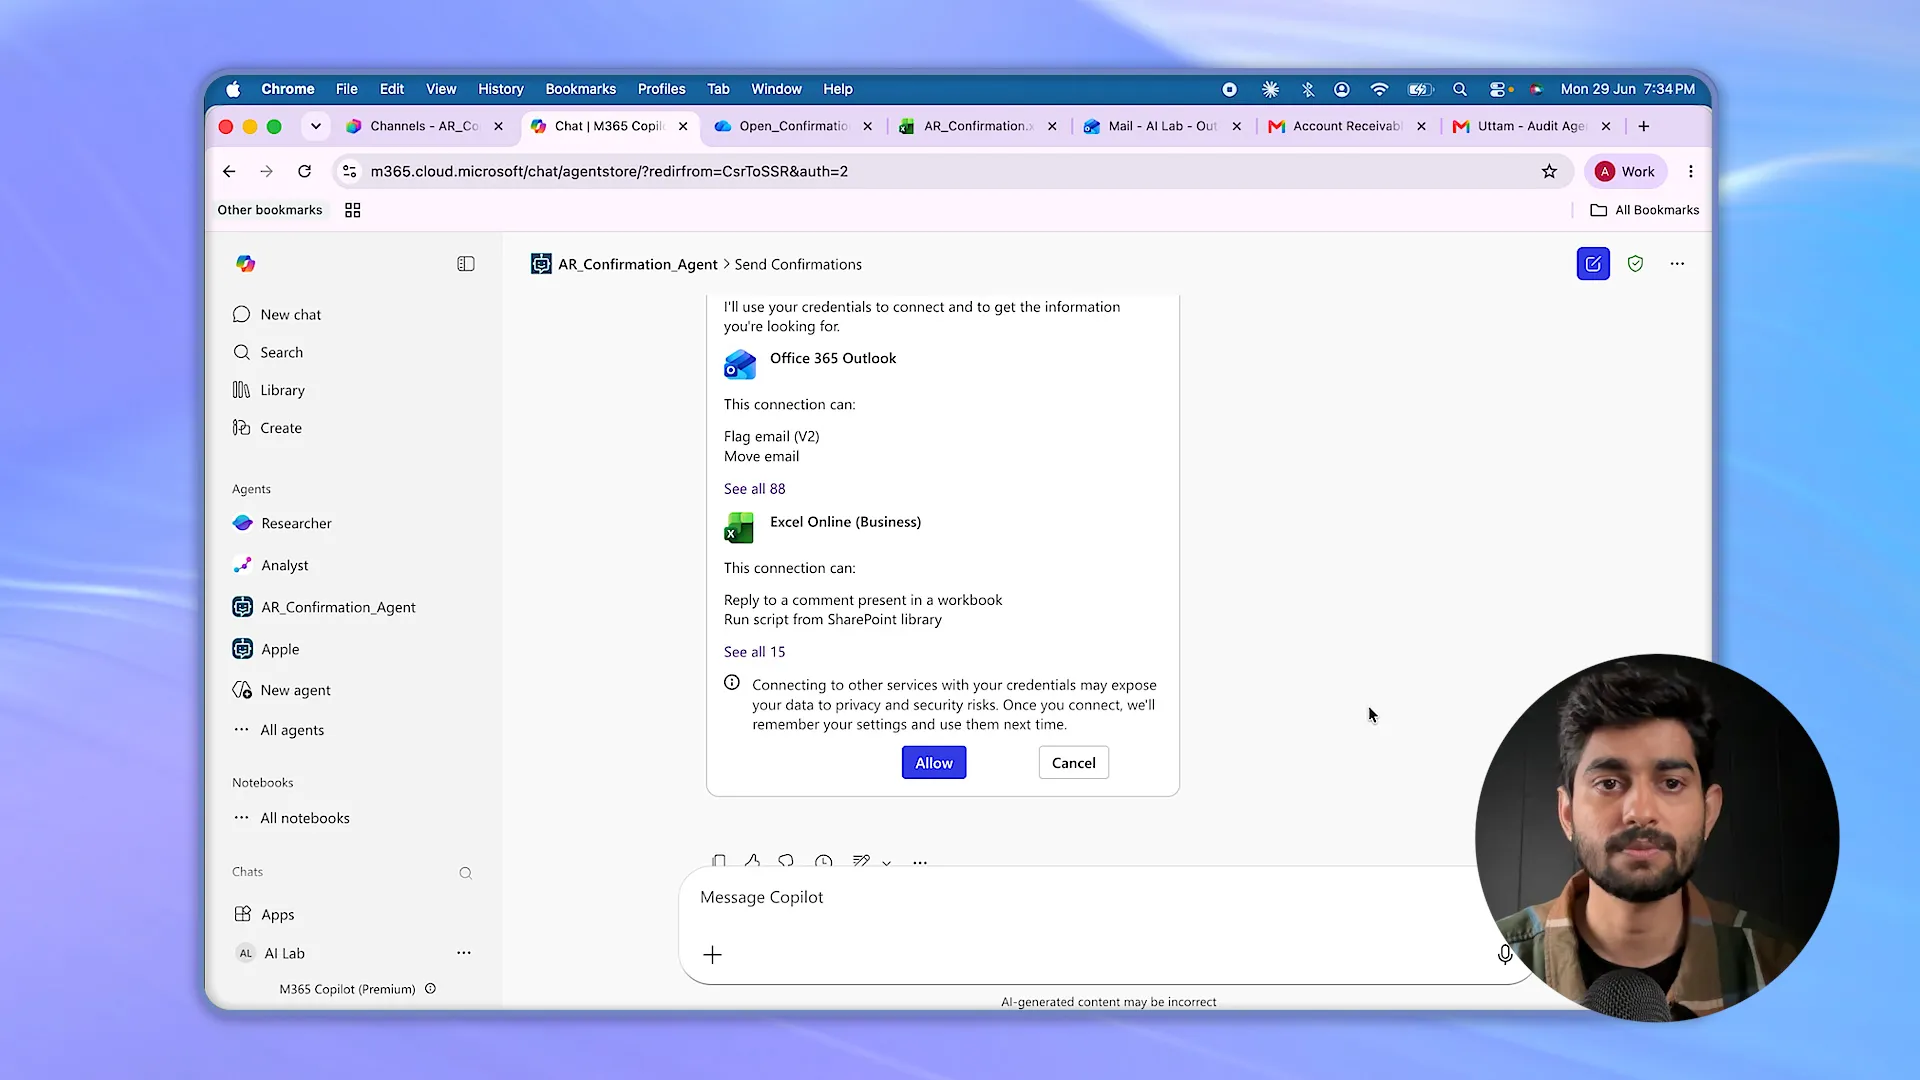Image resolution: width=1920 pixels, height=1080 pixels.
Task: Cancel the connection request
Action: 1073,762
